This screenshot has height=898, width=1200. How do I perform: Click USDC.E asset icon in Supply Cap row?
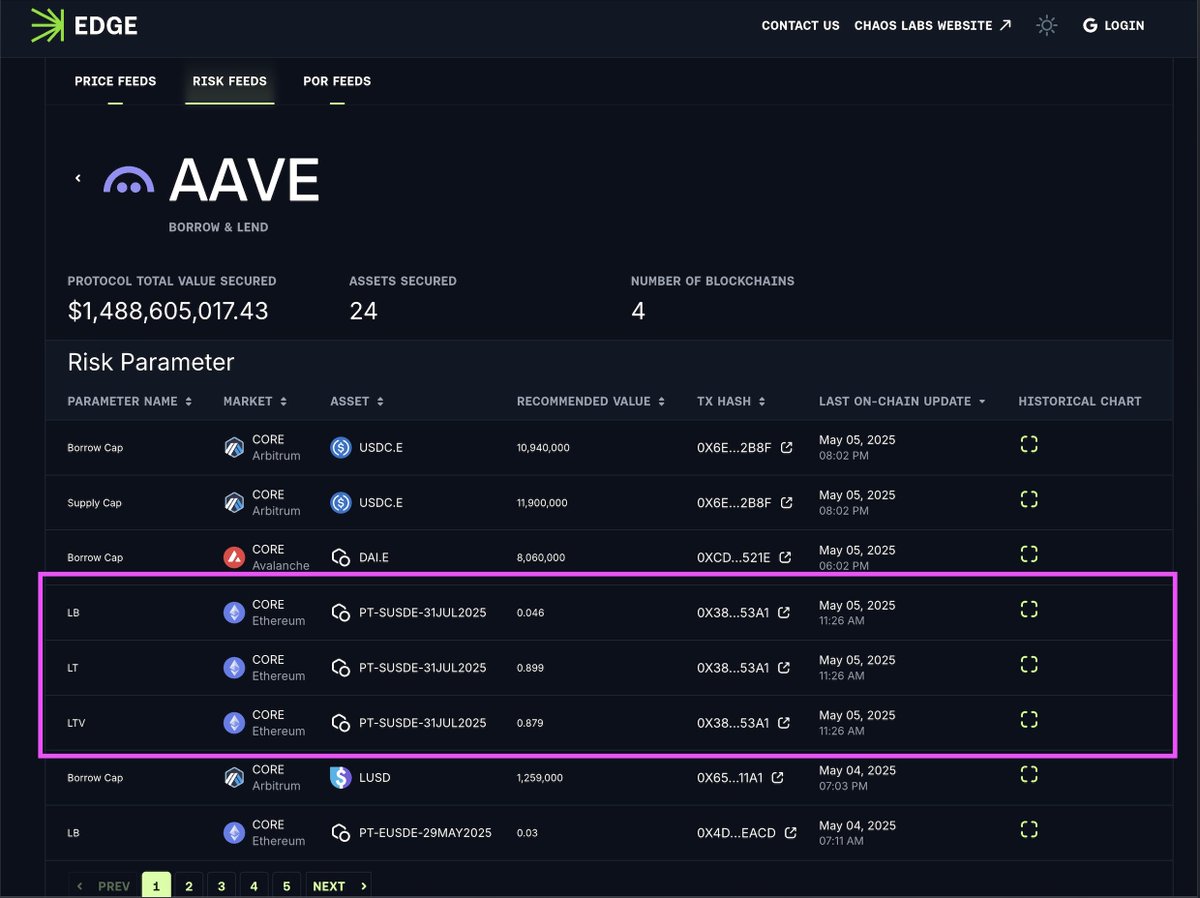341,503
